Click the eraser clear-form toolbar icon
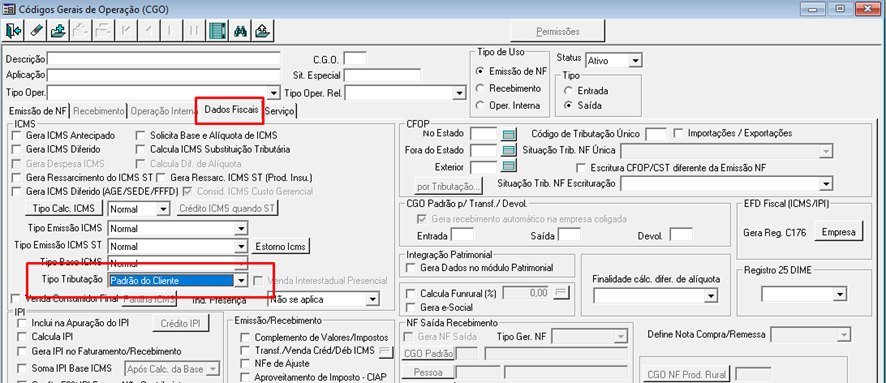The height and width of the screenshot is (383, 886). (x=35, y=31)
